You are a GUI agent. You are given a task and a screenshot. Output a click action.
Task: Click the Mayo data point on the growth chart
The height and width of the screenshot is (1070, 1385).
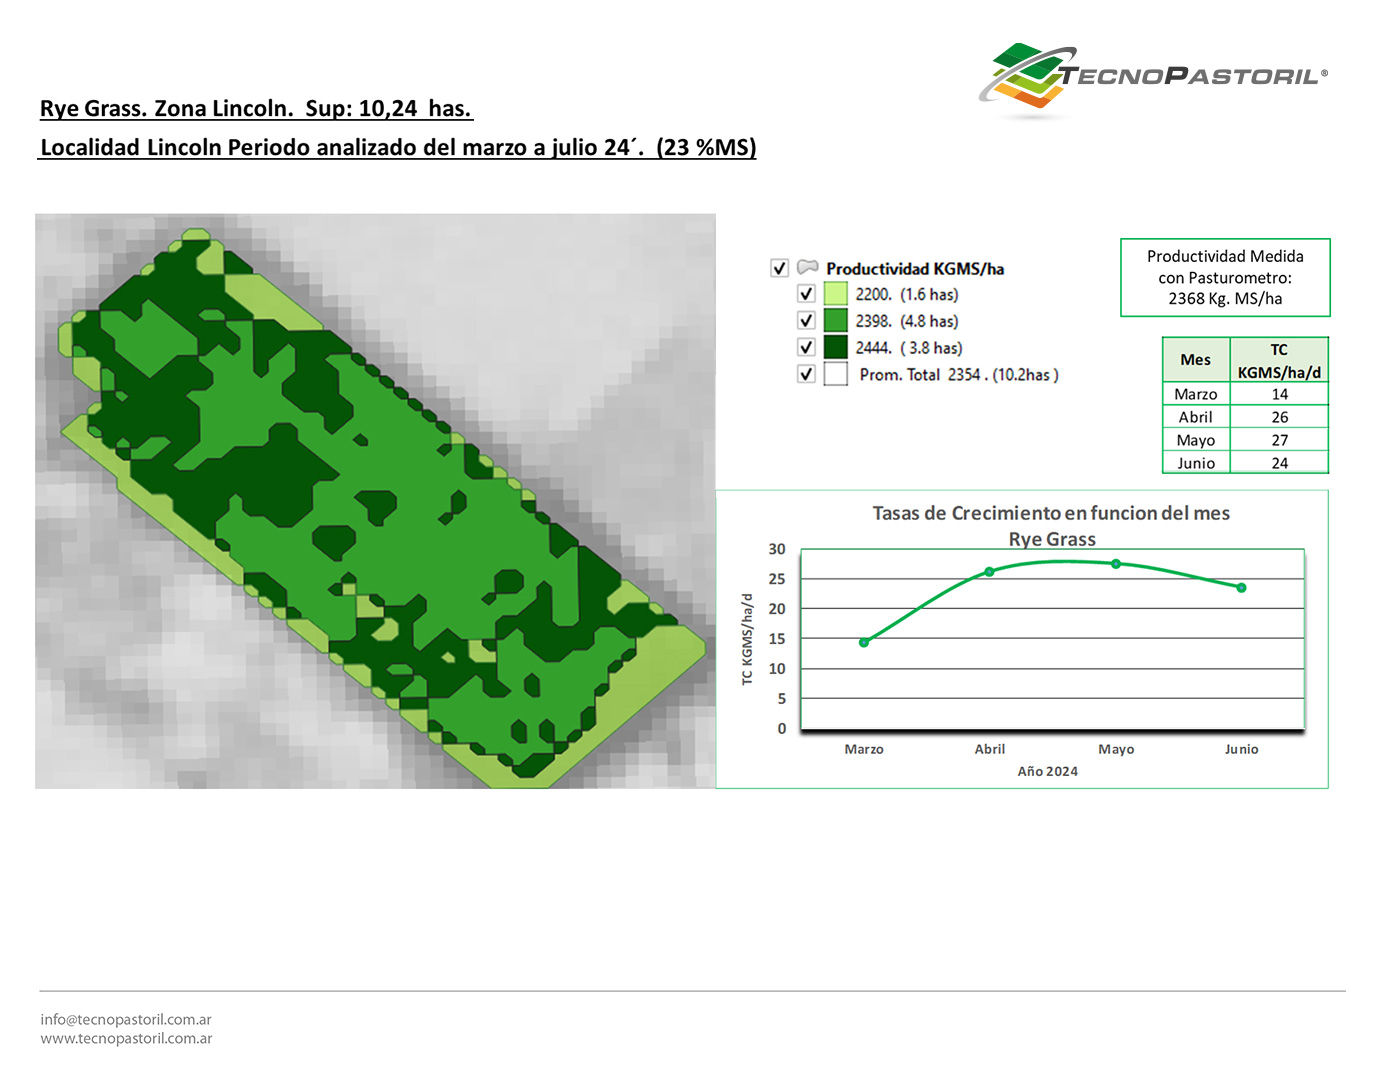(1116, 564)
